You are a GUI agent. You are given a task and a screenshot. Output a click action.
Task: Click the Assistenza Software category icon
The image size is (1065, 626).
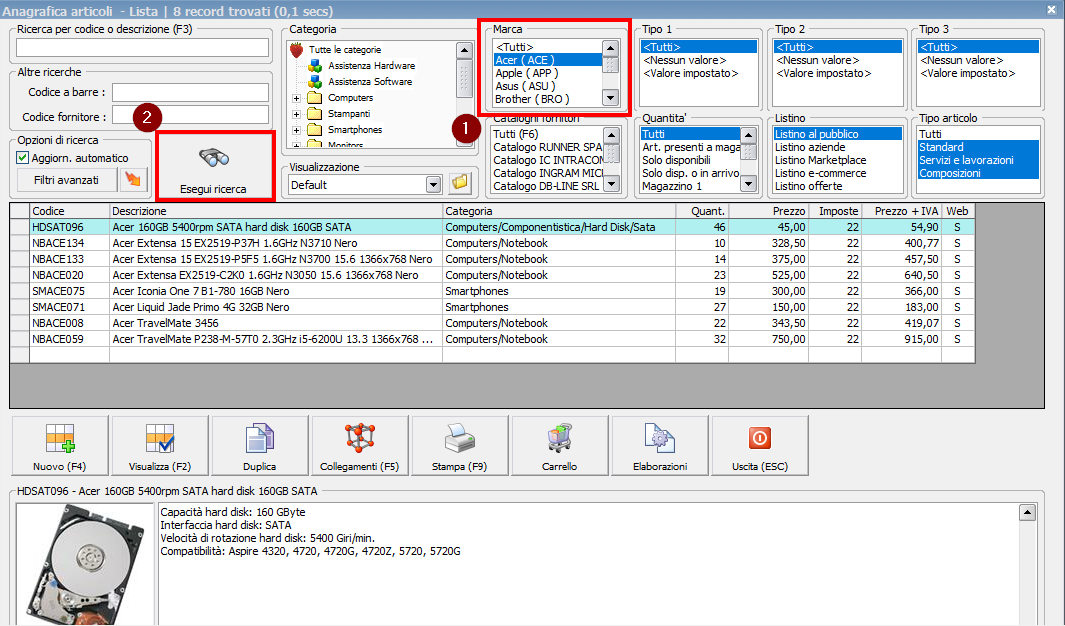(x=315, y=81)
